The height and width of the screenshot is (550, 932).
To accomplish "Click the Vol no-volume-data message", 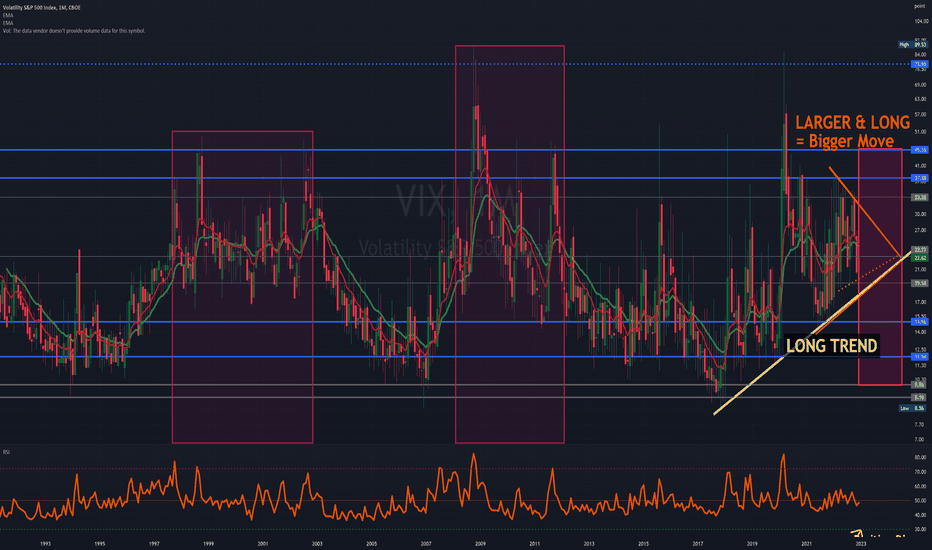I will click(74, 31).
